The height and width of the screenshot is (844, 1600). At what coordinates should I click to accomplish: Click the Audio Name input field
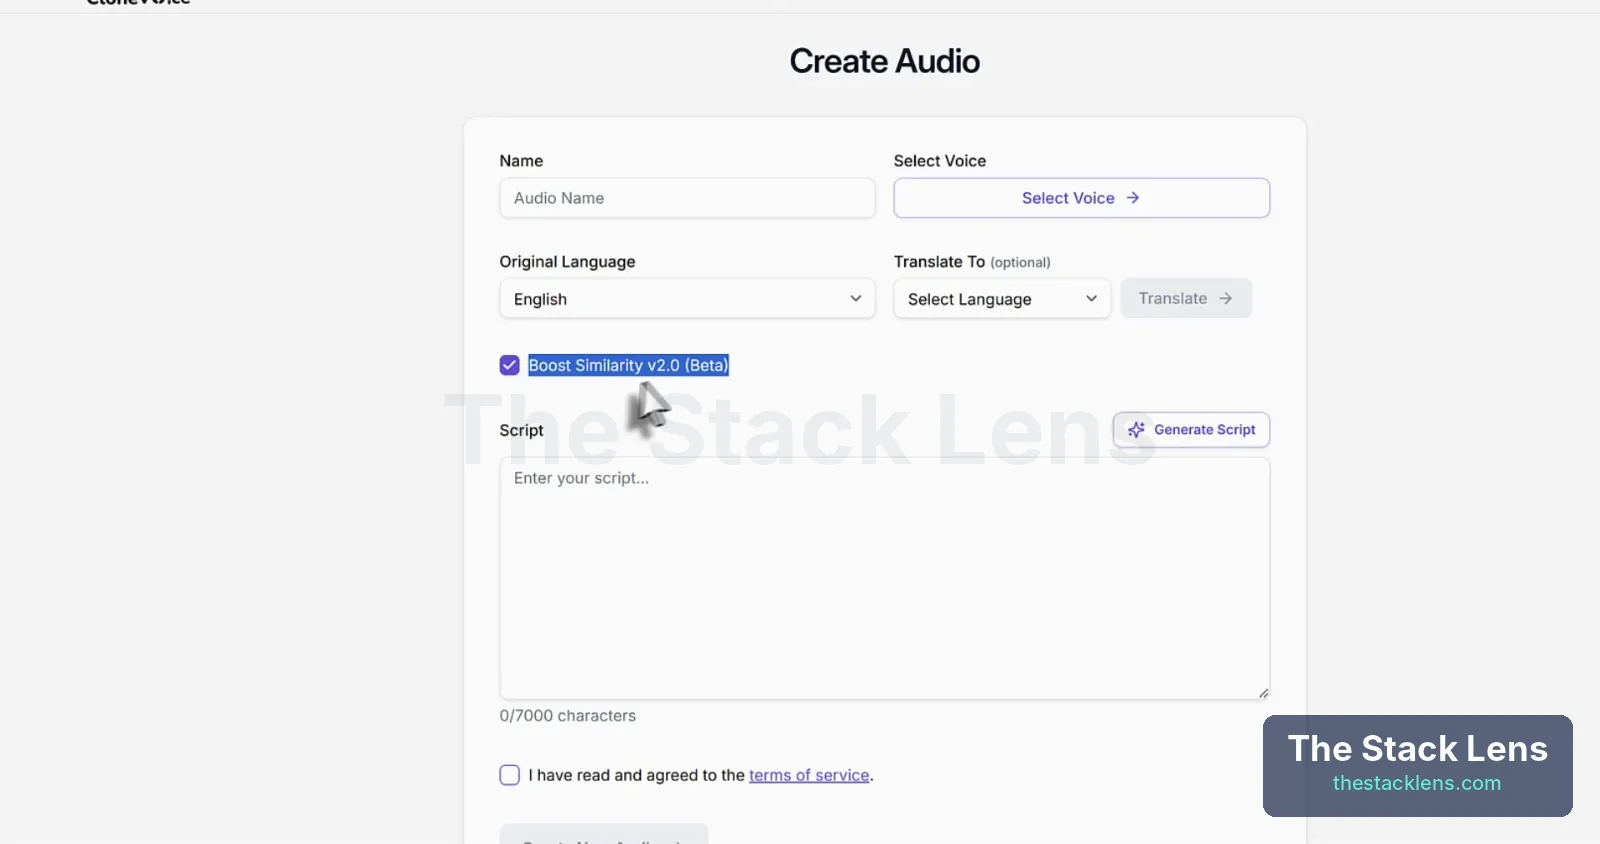pyautogui.click(x=687, y=198)
